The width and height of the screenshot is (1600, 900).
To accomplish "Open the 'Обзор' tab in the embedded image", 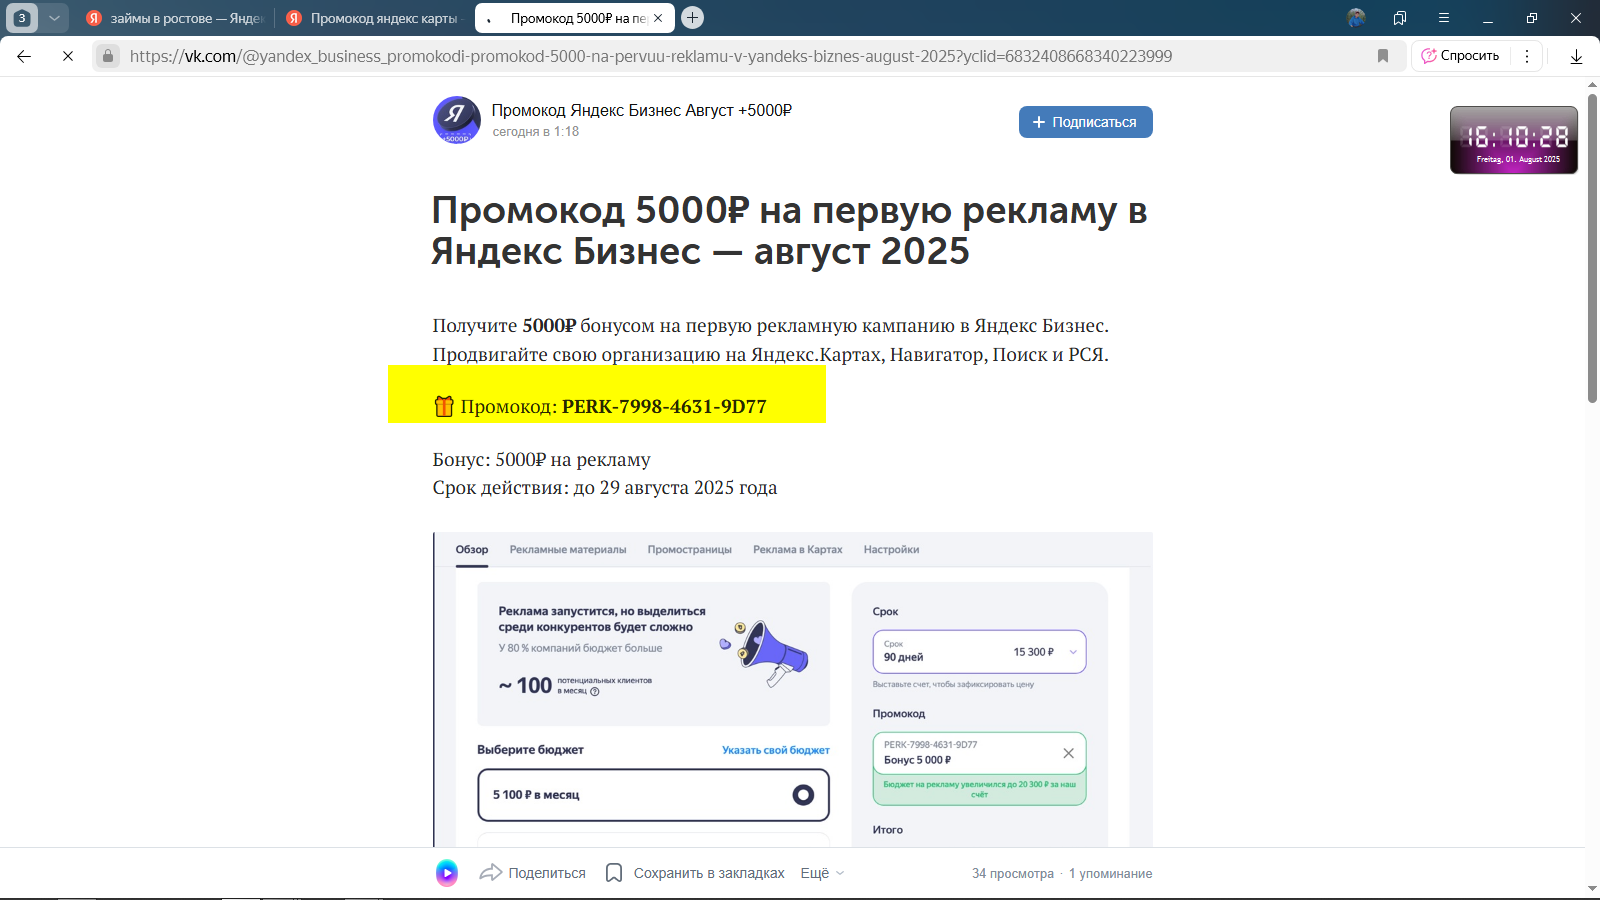I will 472,549.
